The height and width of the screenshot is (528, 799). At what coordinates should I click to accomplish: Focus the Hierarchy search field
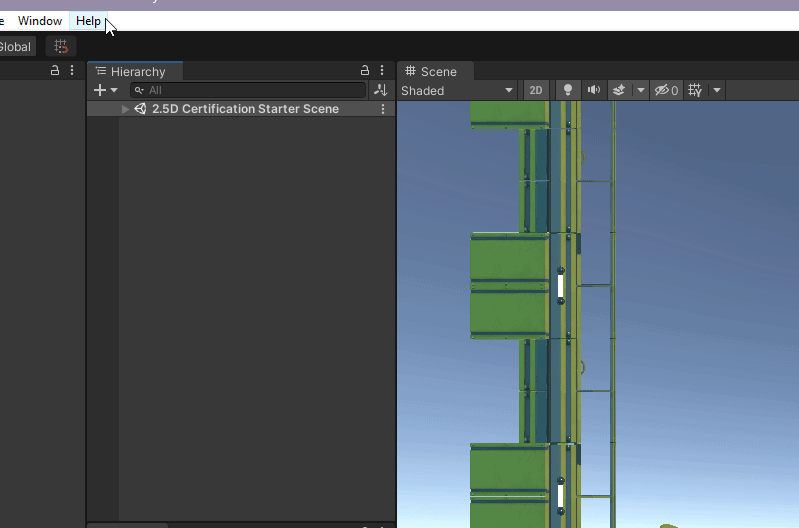point(248,90)
